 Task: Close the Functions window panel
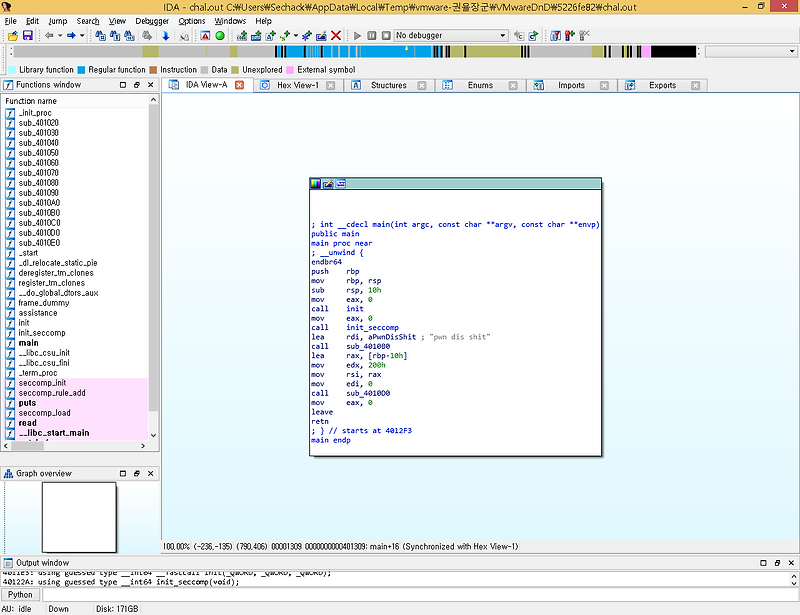150,84
